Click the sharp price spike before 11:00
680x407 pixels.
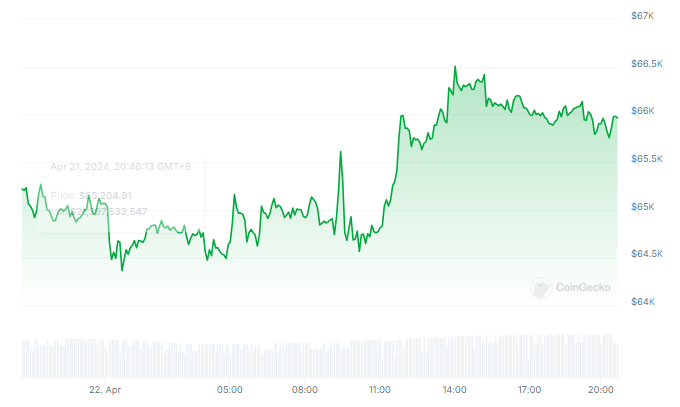pos(341,152)
